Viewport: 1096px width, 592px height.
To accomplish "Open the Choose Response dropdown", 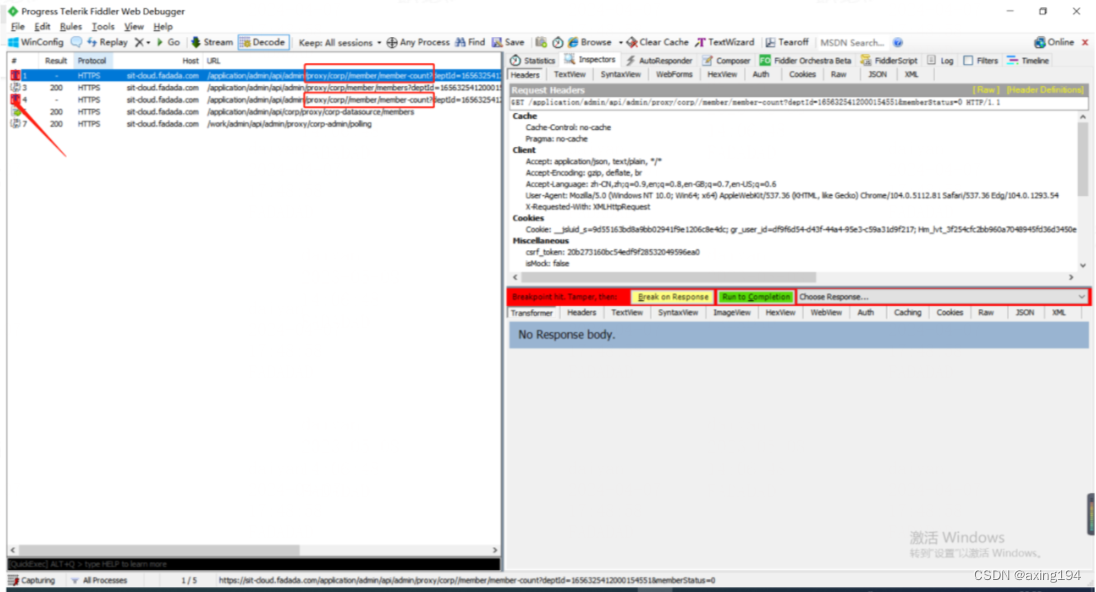I will tap(943, 297).
